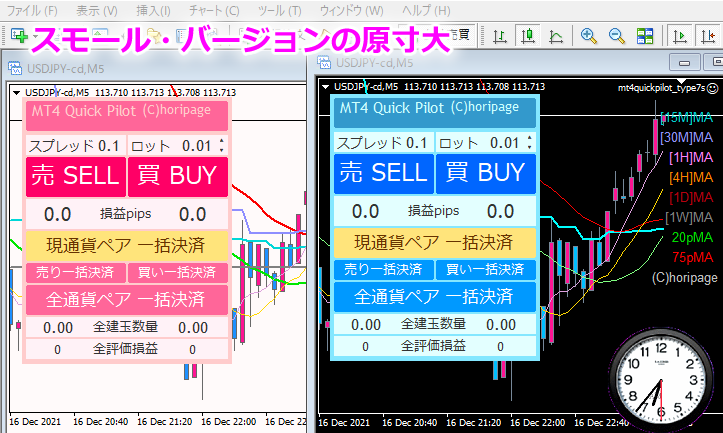Click mt4quickpilot_type7s text in right chart
The height and width of the screenshot is (433, 723).
coord(662,88)
